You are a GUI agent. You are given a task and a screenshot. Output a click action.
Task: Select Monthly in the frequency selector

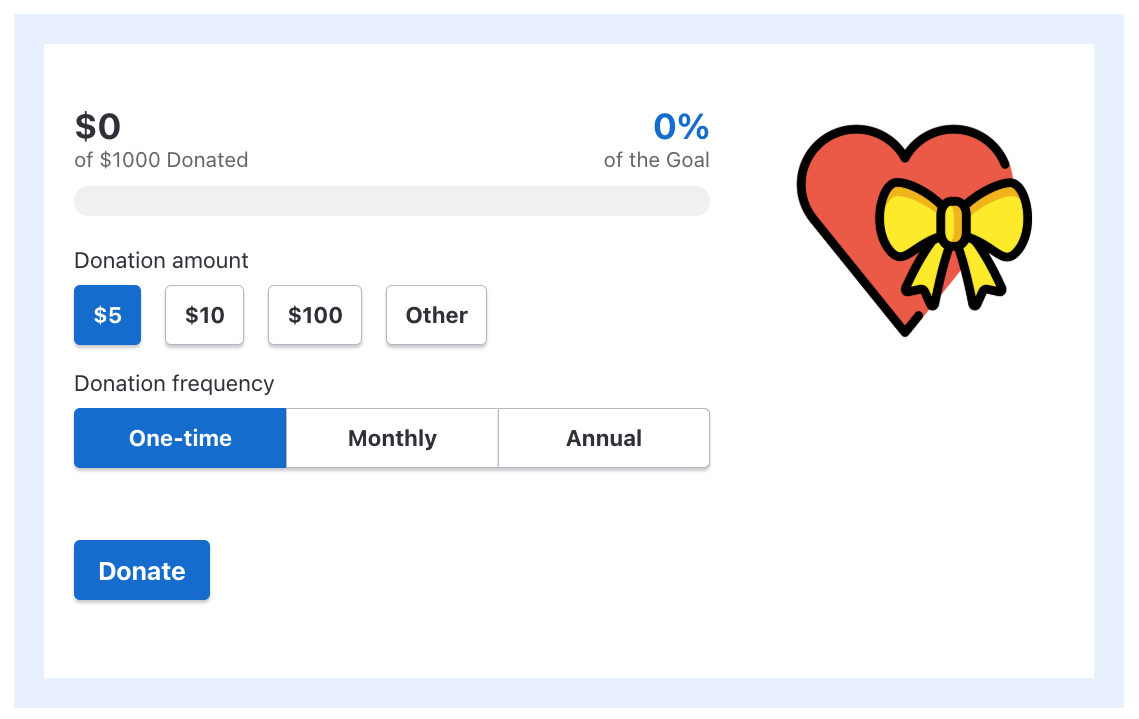click(392, 437)
